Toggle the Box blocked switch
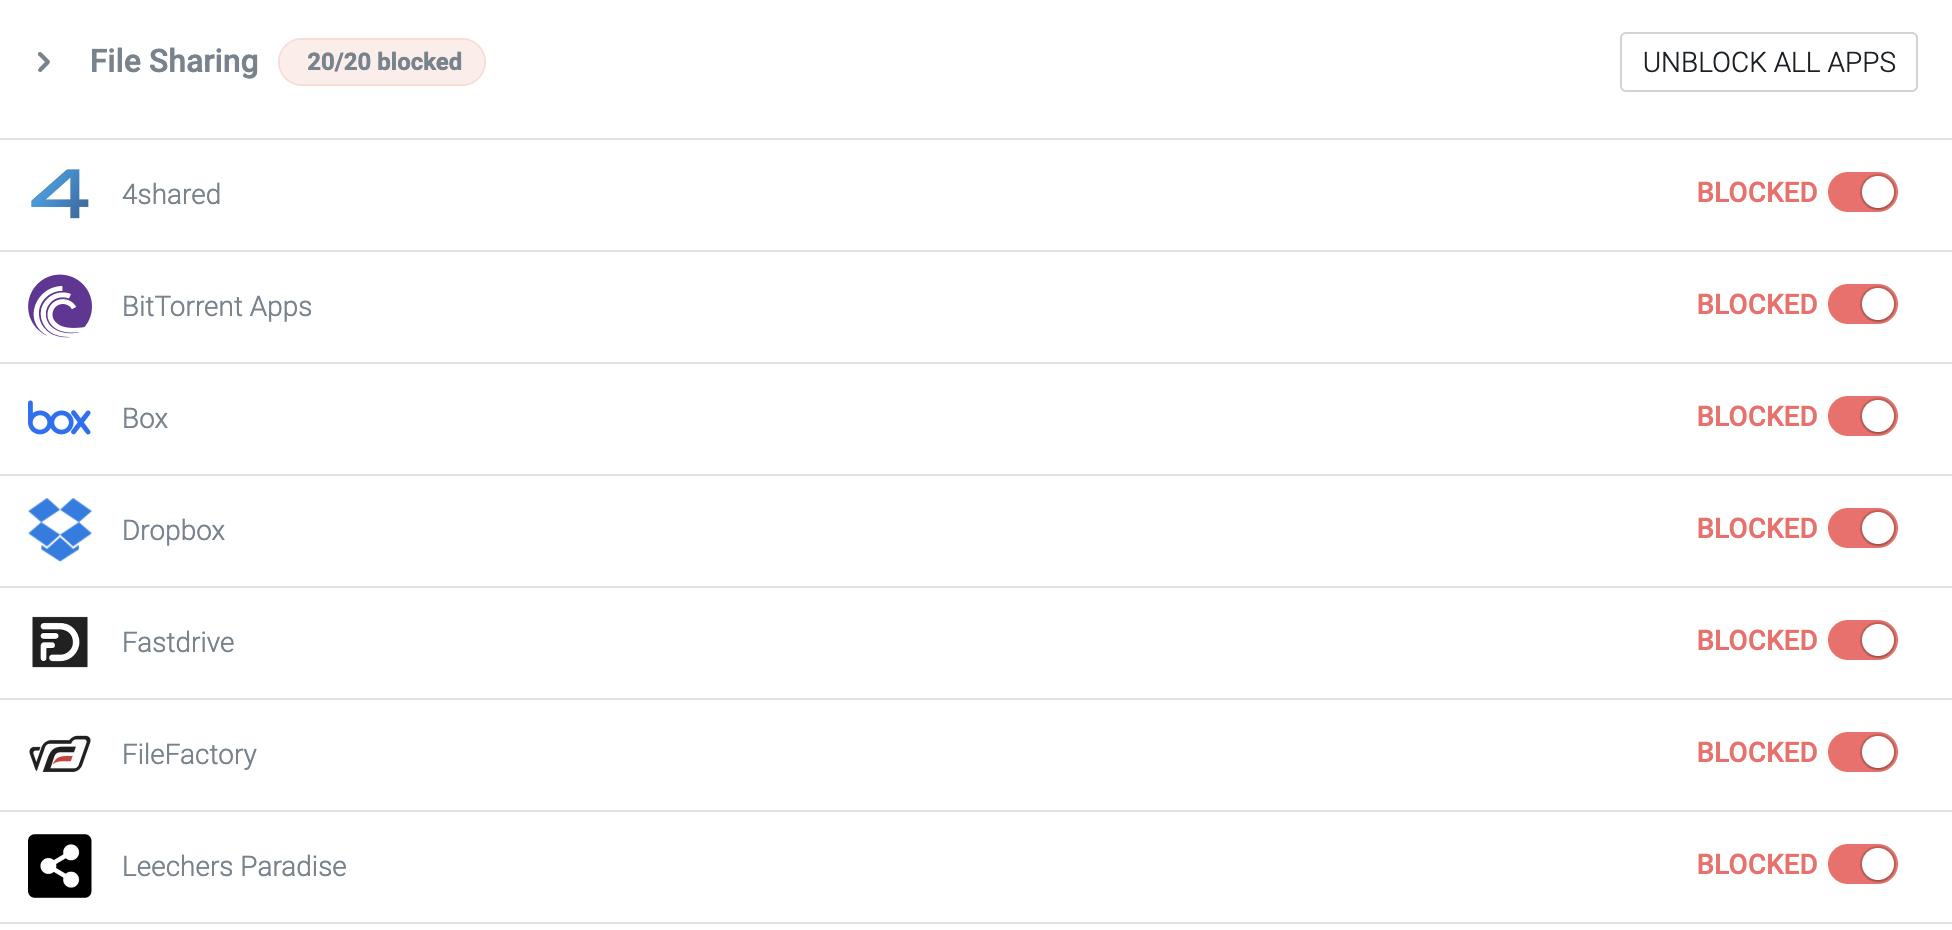 point(1862,416)
